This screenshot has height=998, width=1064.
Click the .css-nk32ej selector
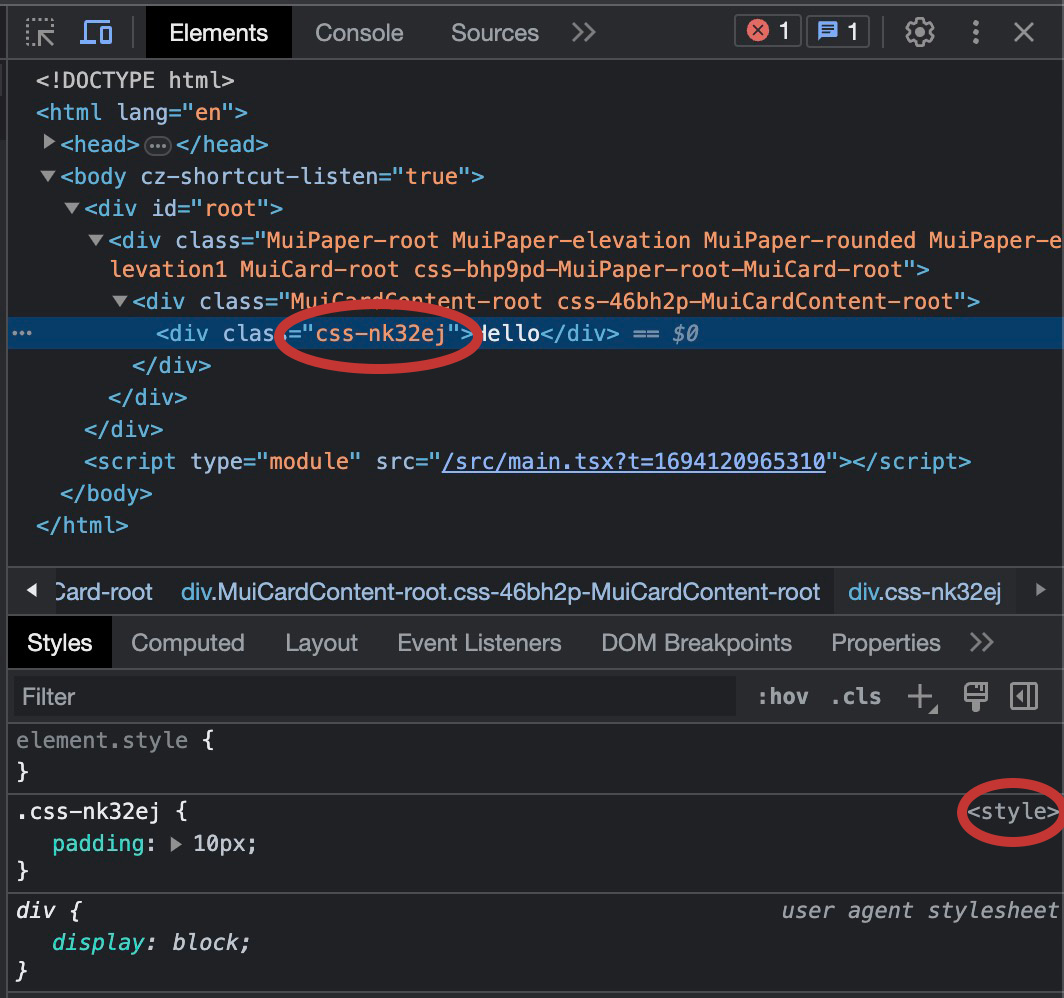[x=88, y=811]
